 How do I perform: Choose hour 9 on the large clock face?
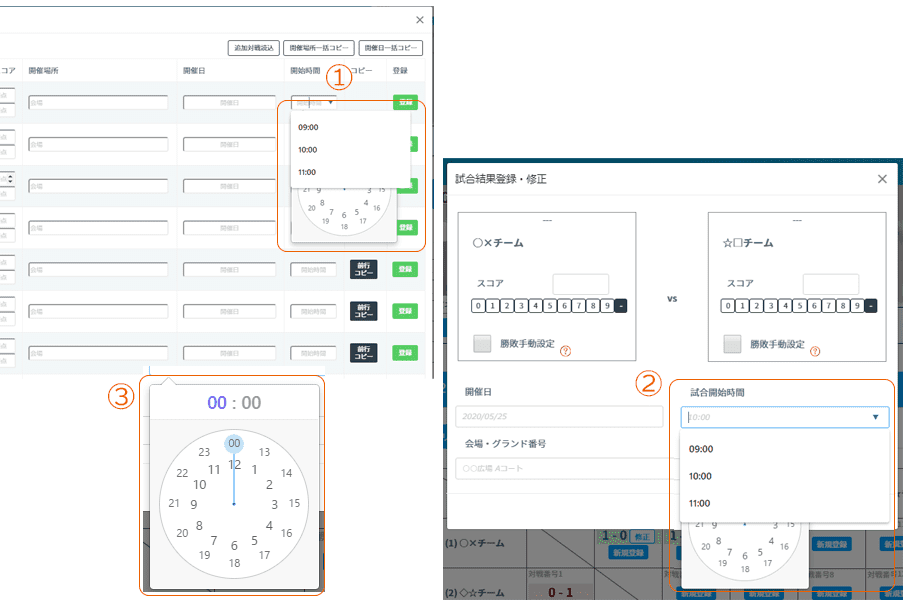[194, 504]
